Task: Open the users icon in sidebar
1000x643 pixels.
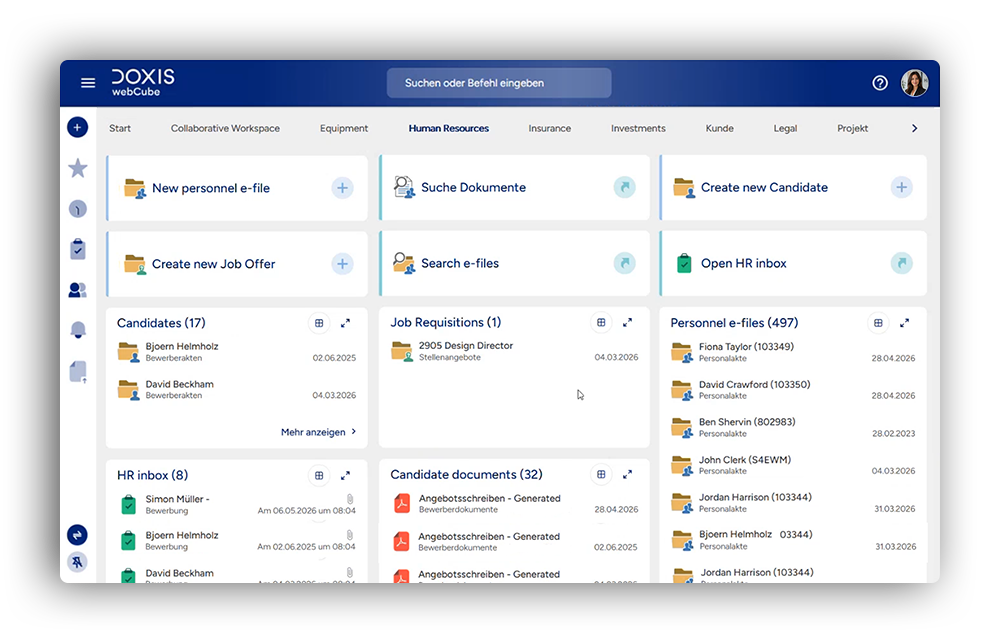Action: (78, 290)
